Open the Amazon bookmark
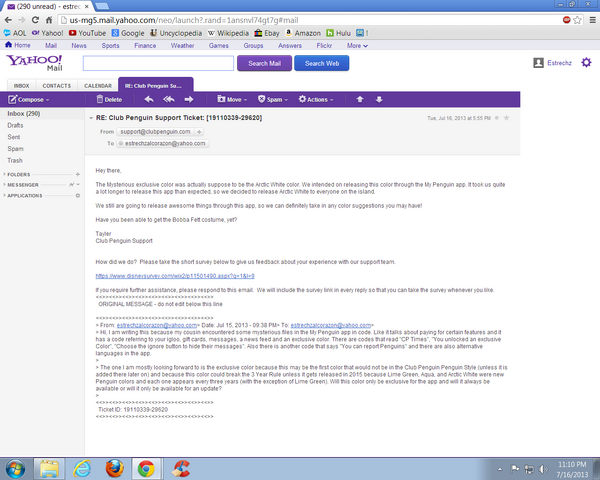 click(303, 33)
